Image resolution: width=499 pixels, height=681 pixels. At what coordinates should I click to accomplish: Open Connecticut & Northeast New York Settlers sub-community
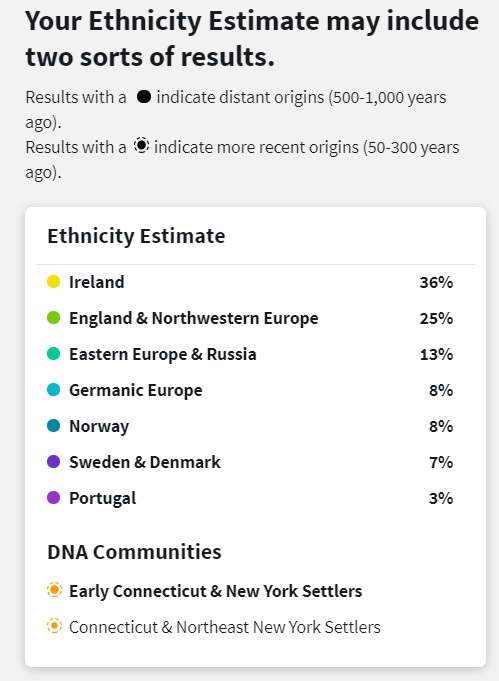pos(225,627)
